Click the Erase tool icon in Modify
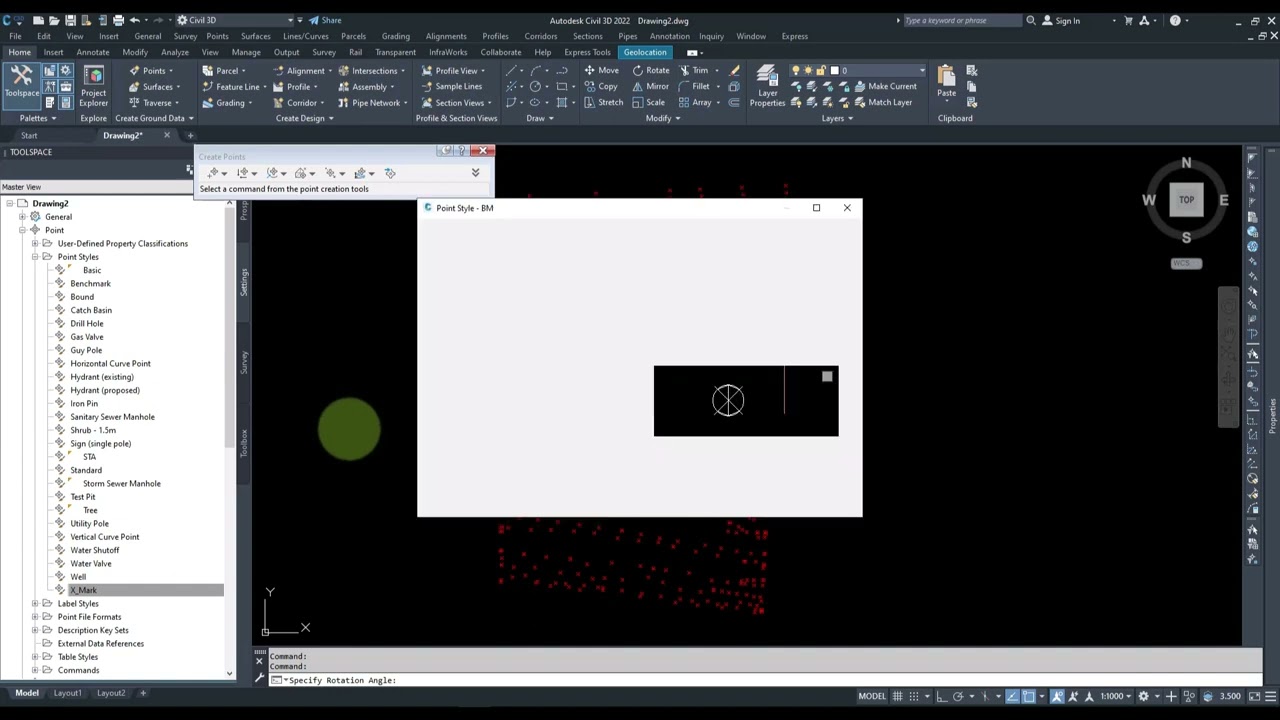Screen dimensions: 1280x720 point(734,70)
